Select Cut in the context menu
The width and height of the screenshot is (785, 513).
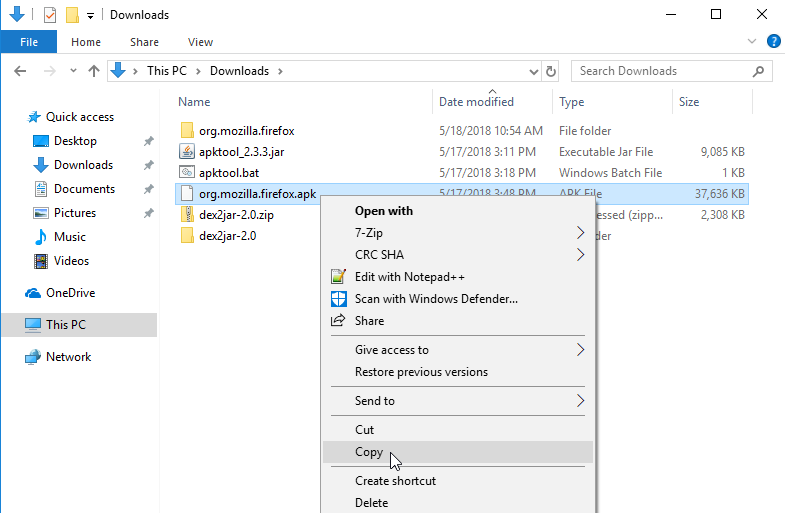(x=364, y=430)
